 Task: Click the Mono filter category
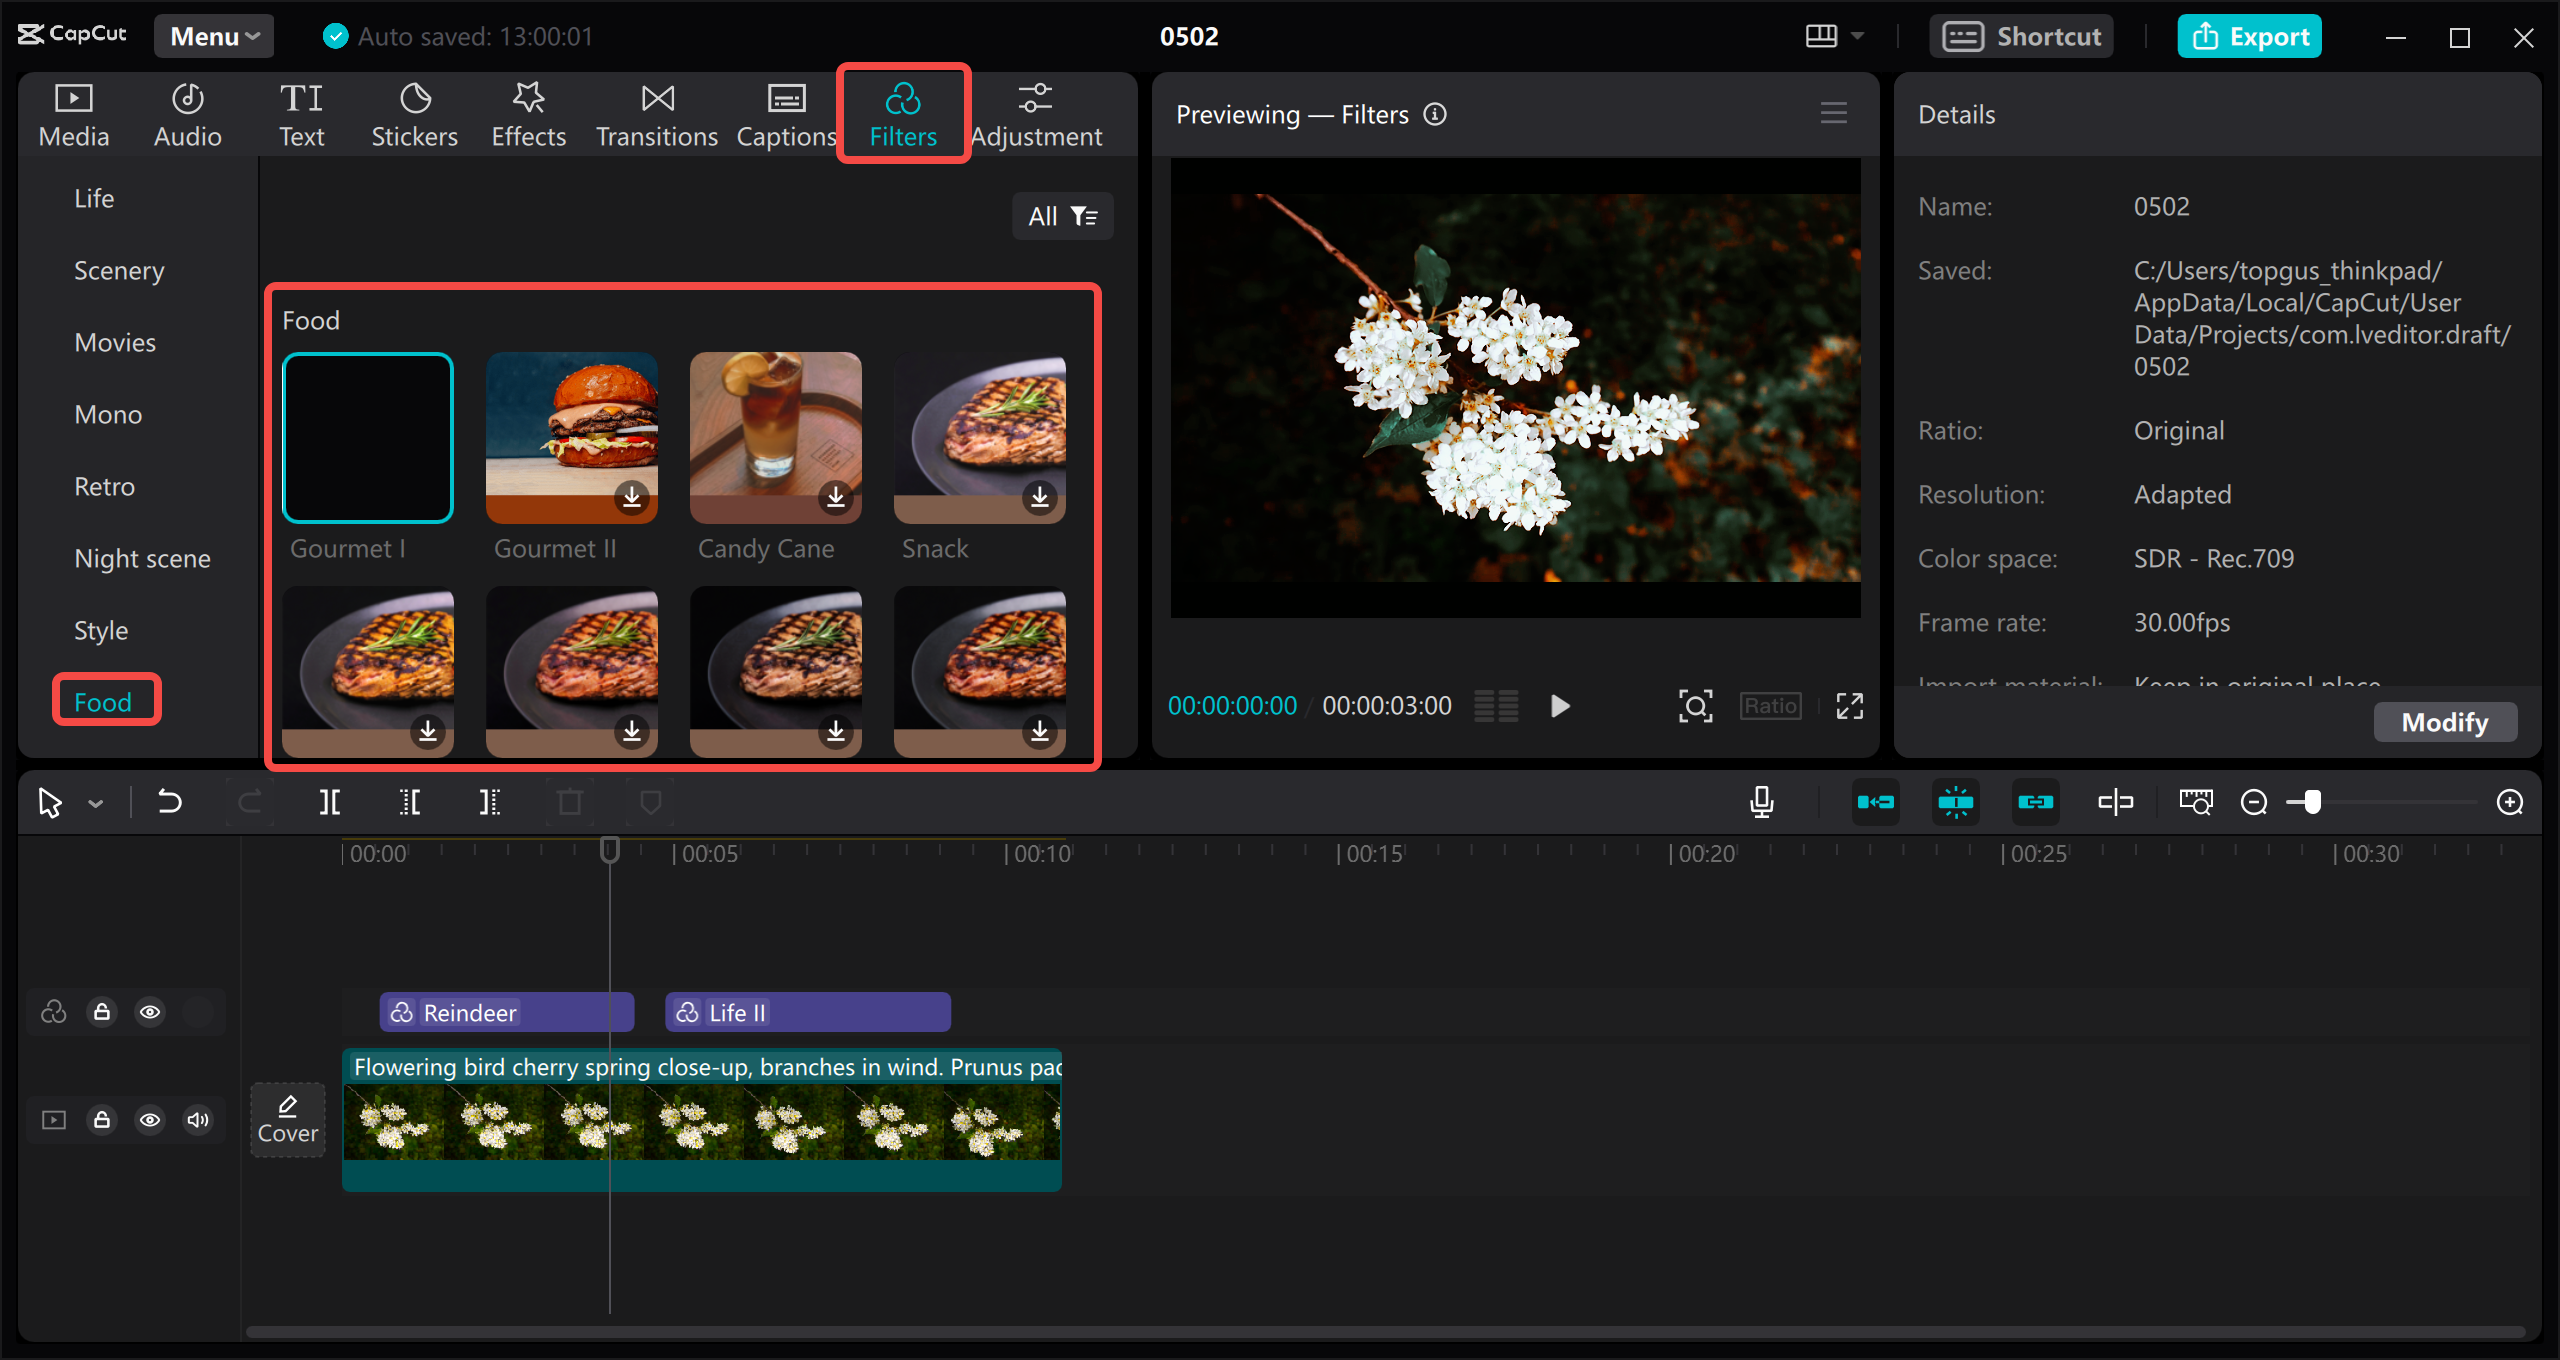[x=105, y=413]
